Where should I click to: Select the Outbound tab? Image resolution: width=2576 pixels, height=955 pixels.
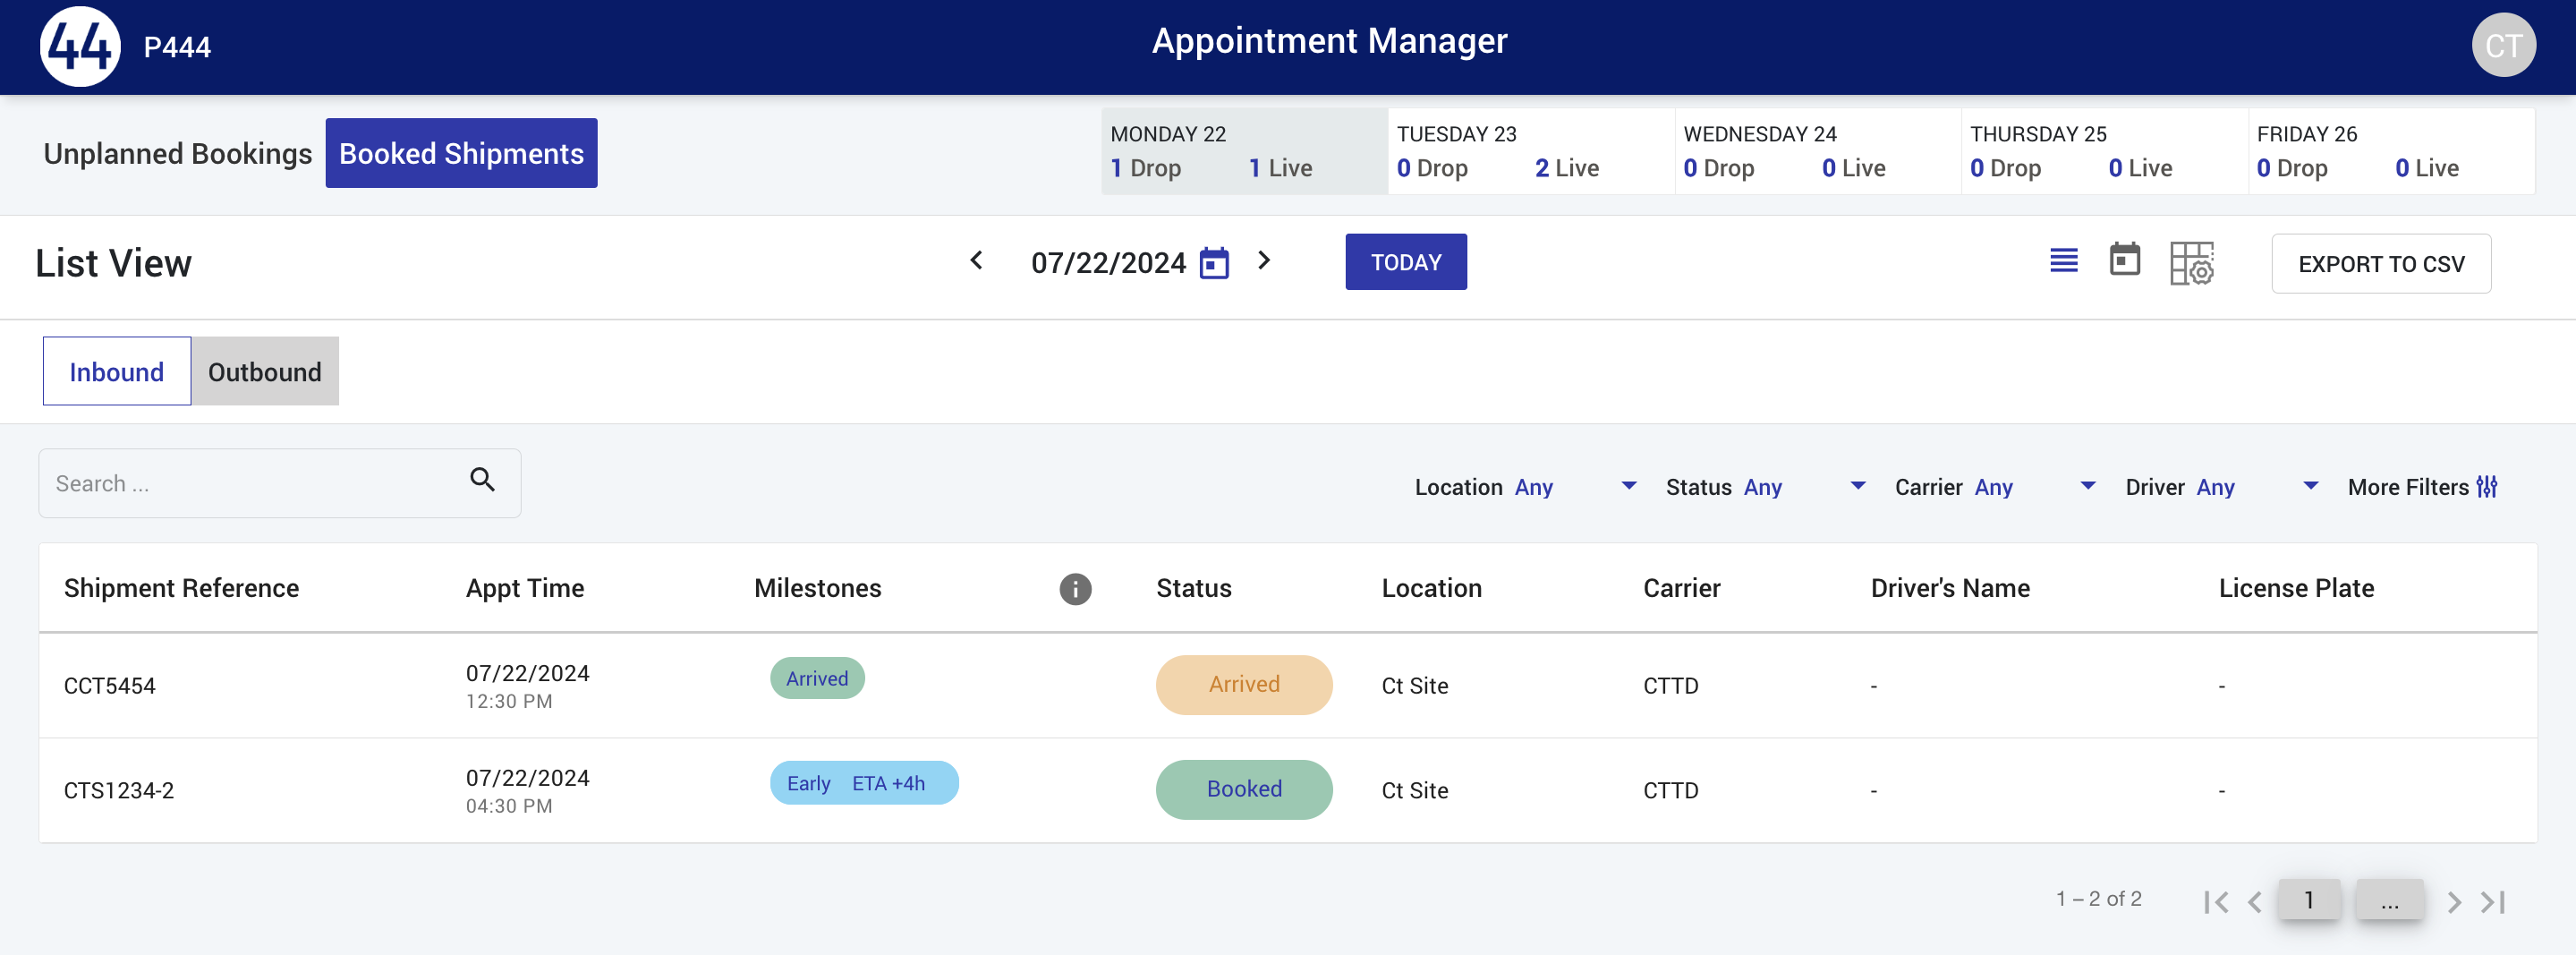(x=264, y=371)
